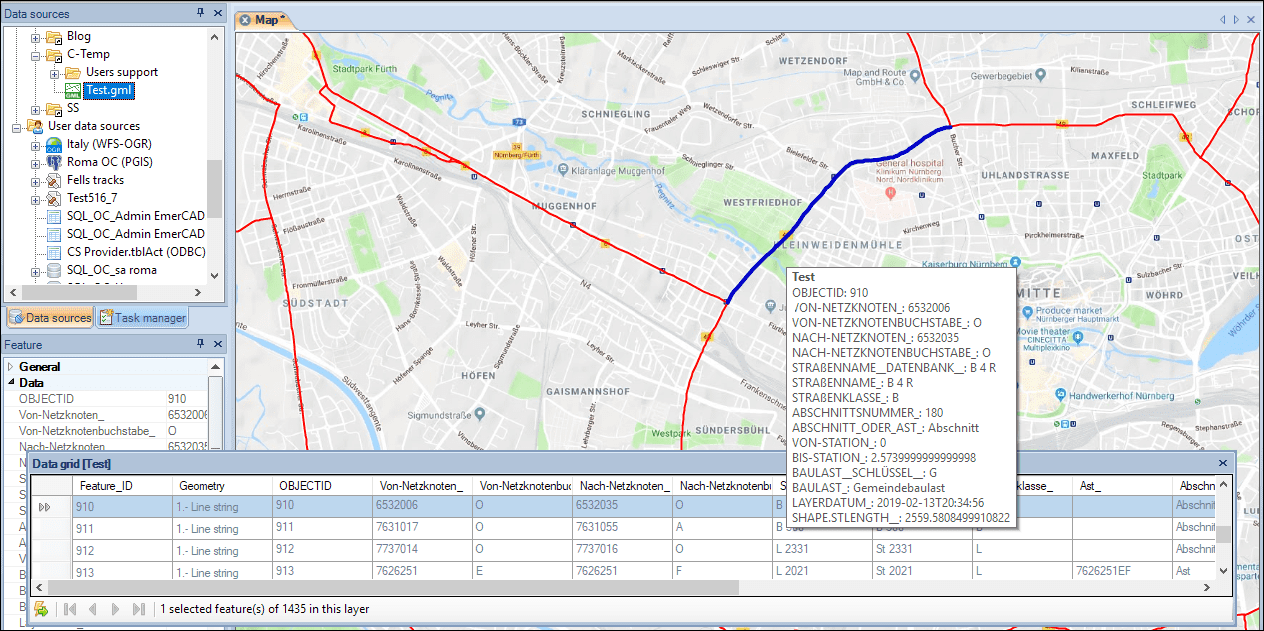
Task: Click the Geometry column header
Action: click(223, 486)
